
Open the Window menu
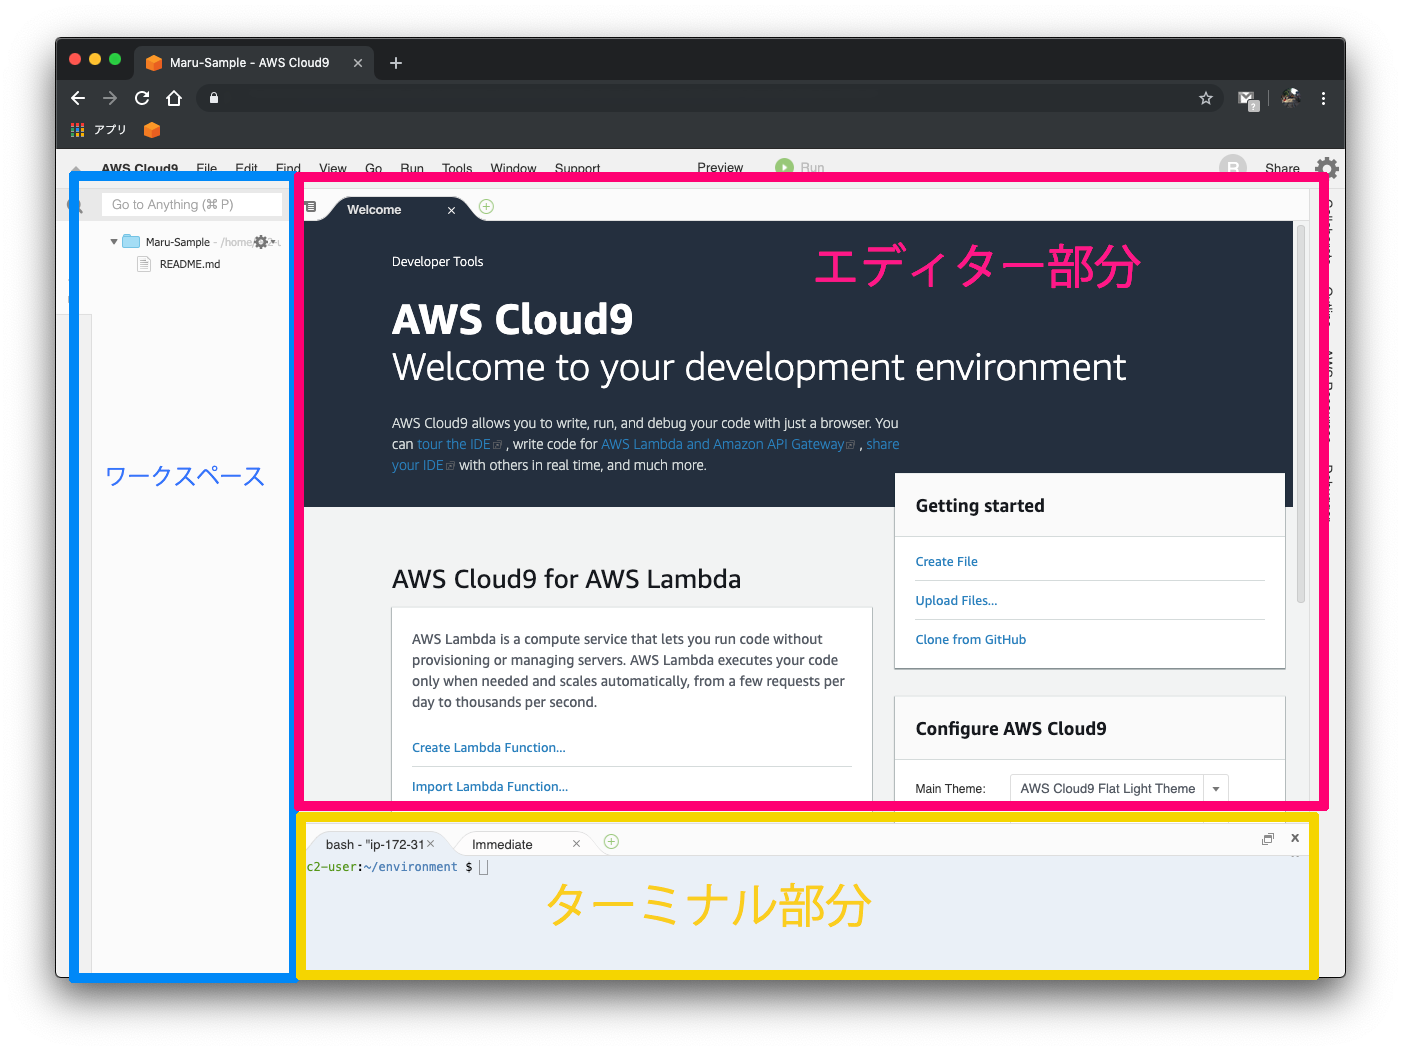point(513,168)
